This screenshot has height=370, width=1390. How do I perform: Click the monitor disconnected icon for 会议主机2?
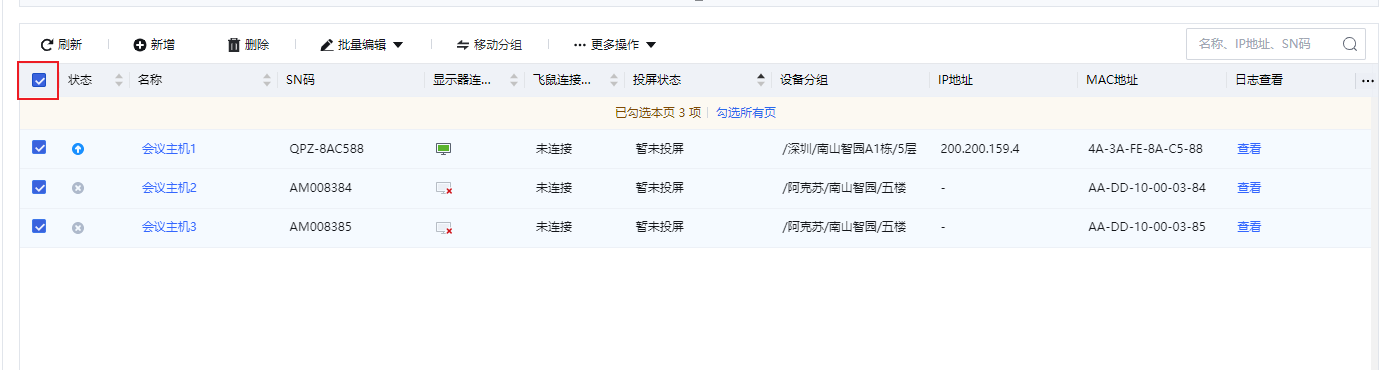pyautogui.click(x=444, y=188)
